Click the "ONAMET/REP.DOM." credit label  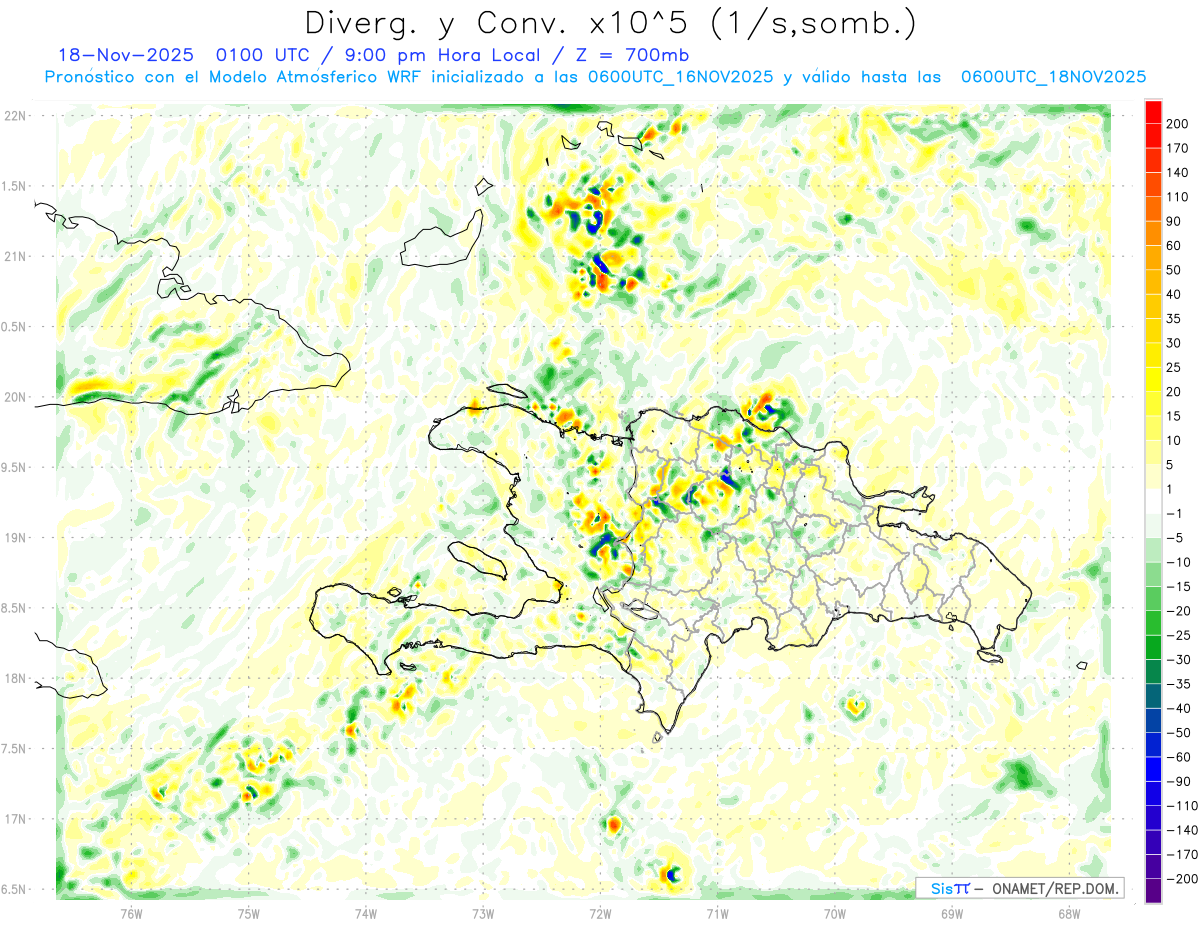click(x=1055, y=888)
